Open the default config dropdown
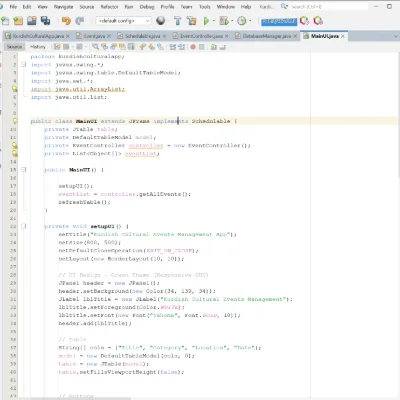The image size is (400, 400). 123,21
